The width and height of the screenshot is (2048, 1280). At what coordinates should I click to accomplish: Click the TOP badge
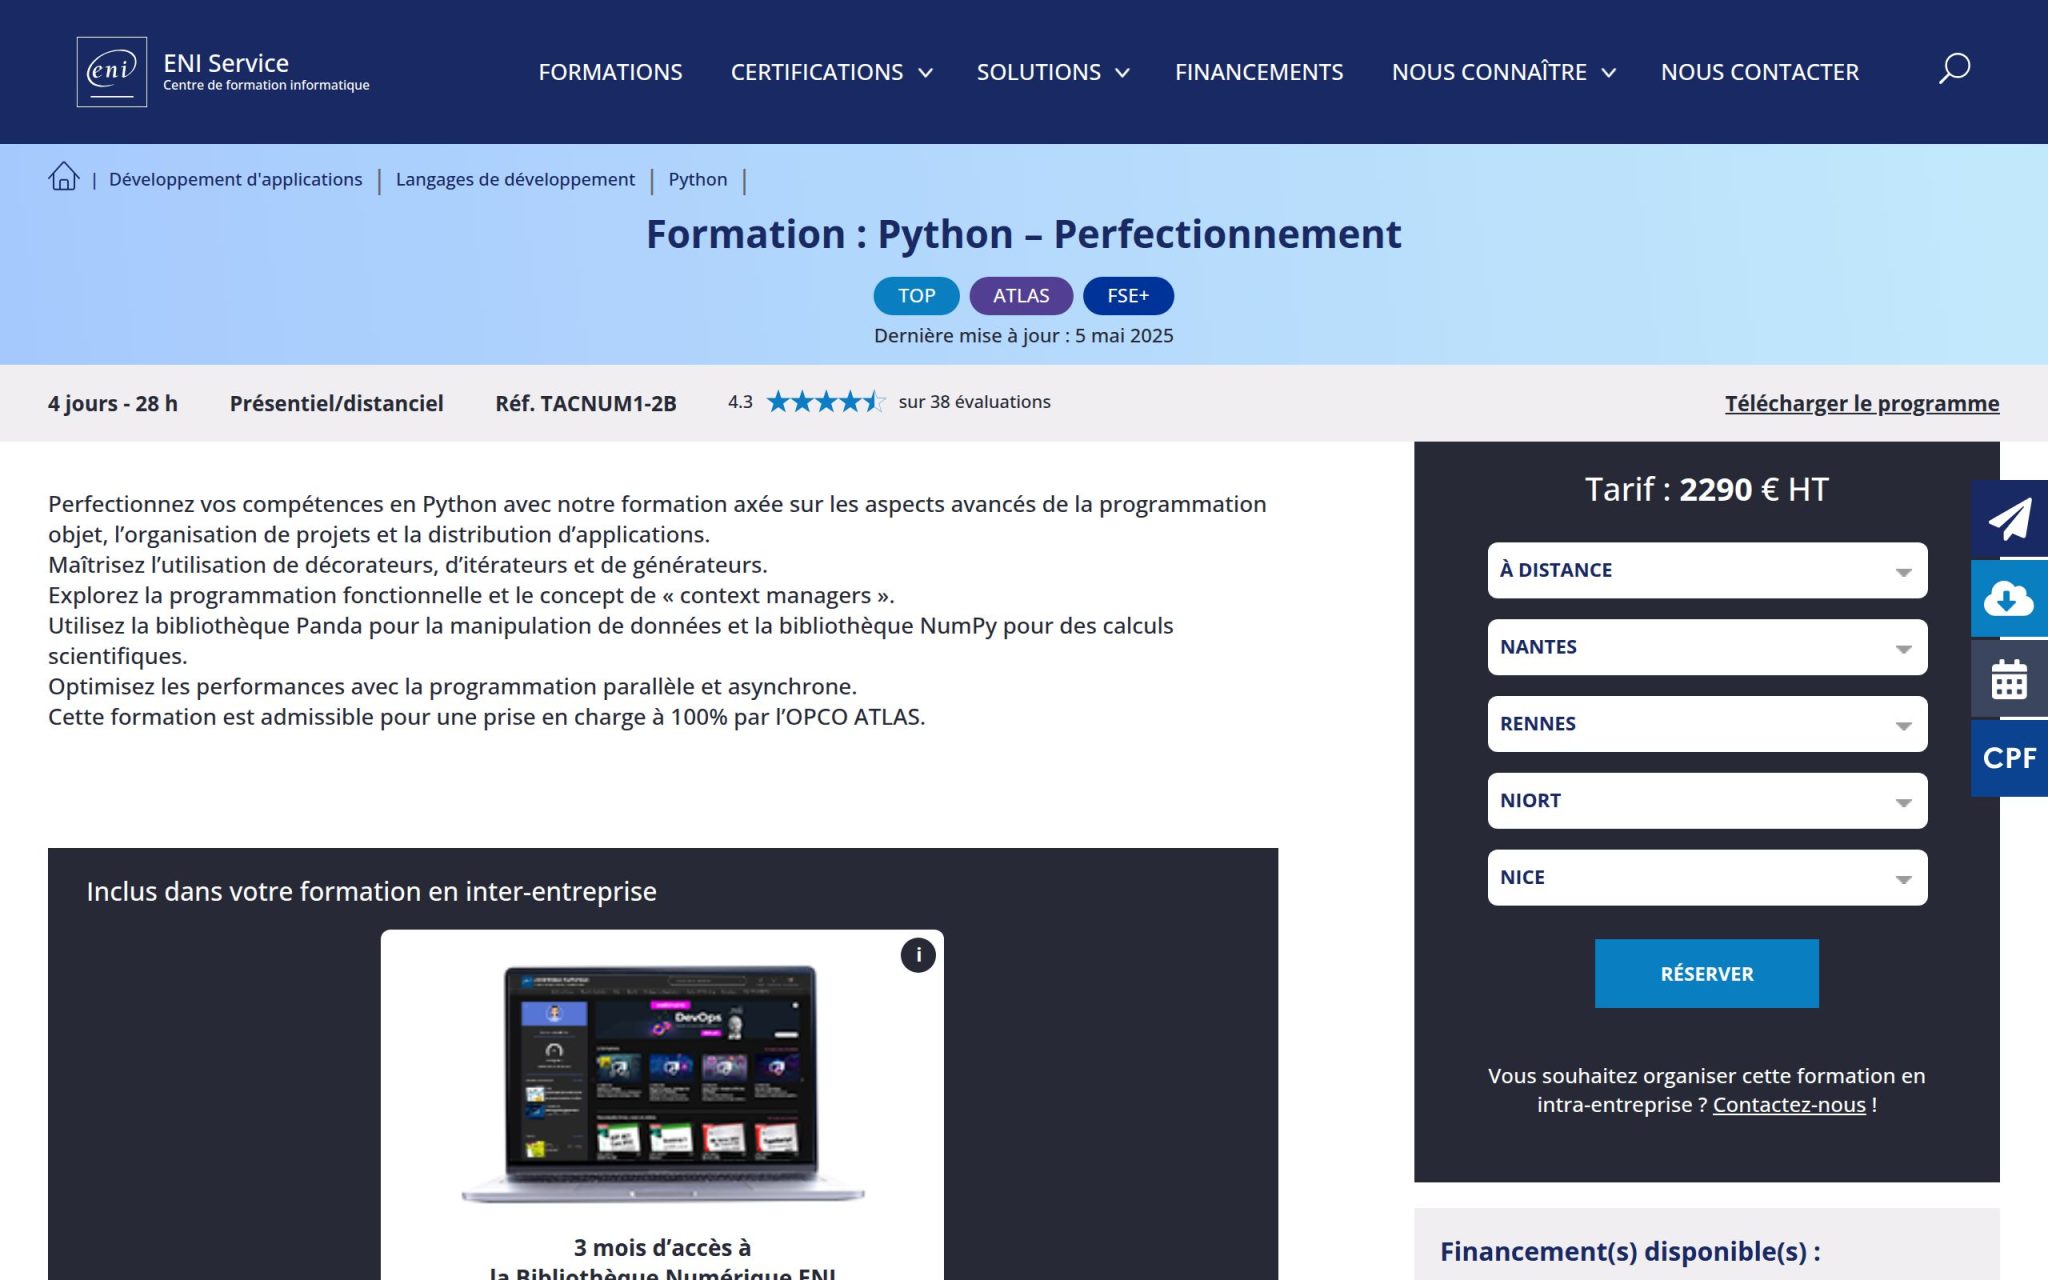(x=916, y=296)
